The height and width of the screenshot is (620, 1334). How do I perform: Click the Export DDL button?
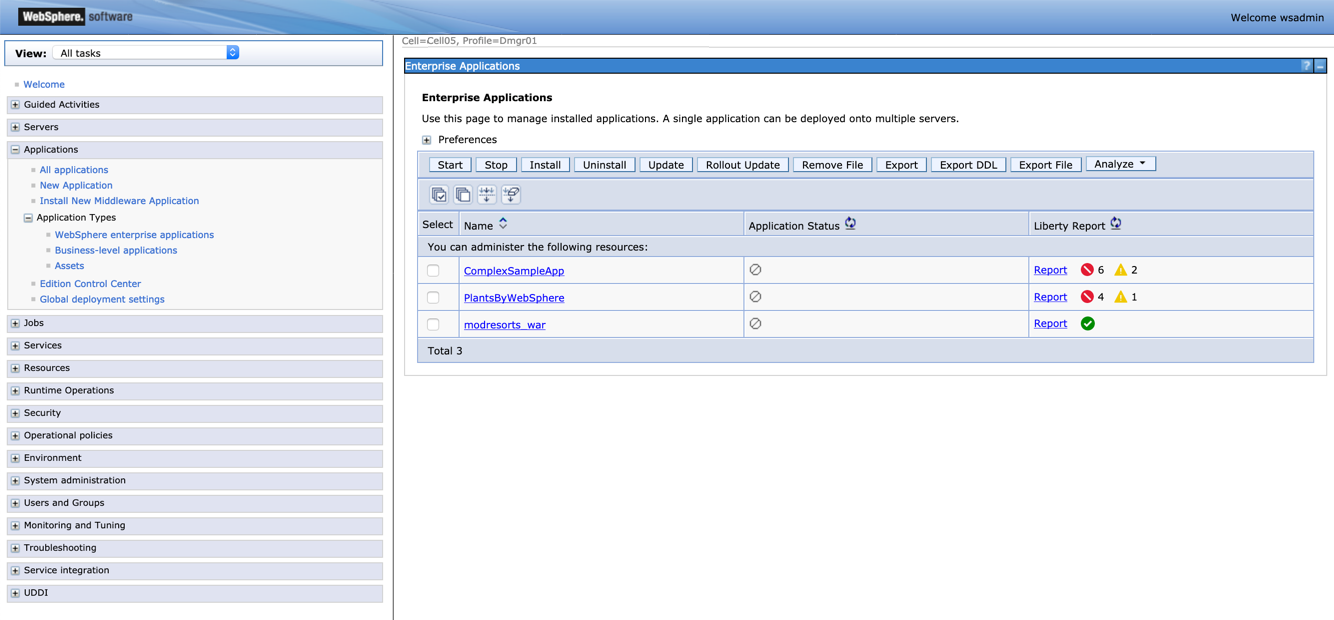pyautogui.click(x=968, y=165)
